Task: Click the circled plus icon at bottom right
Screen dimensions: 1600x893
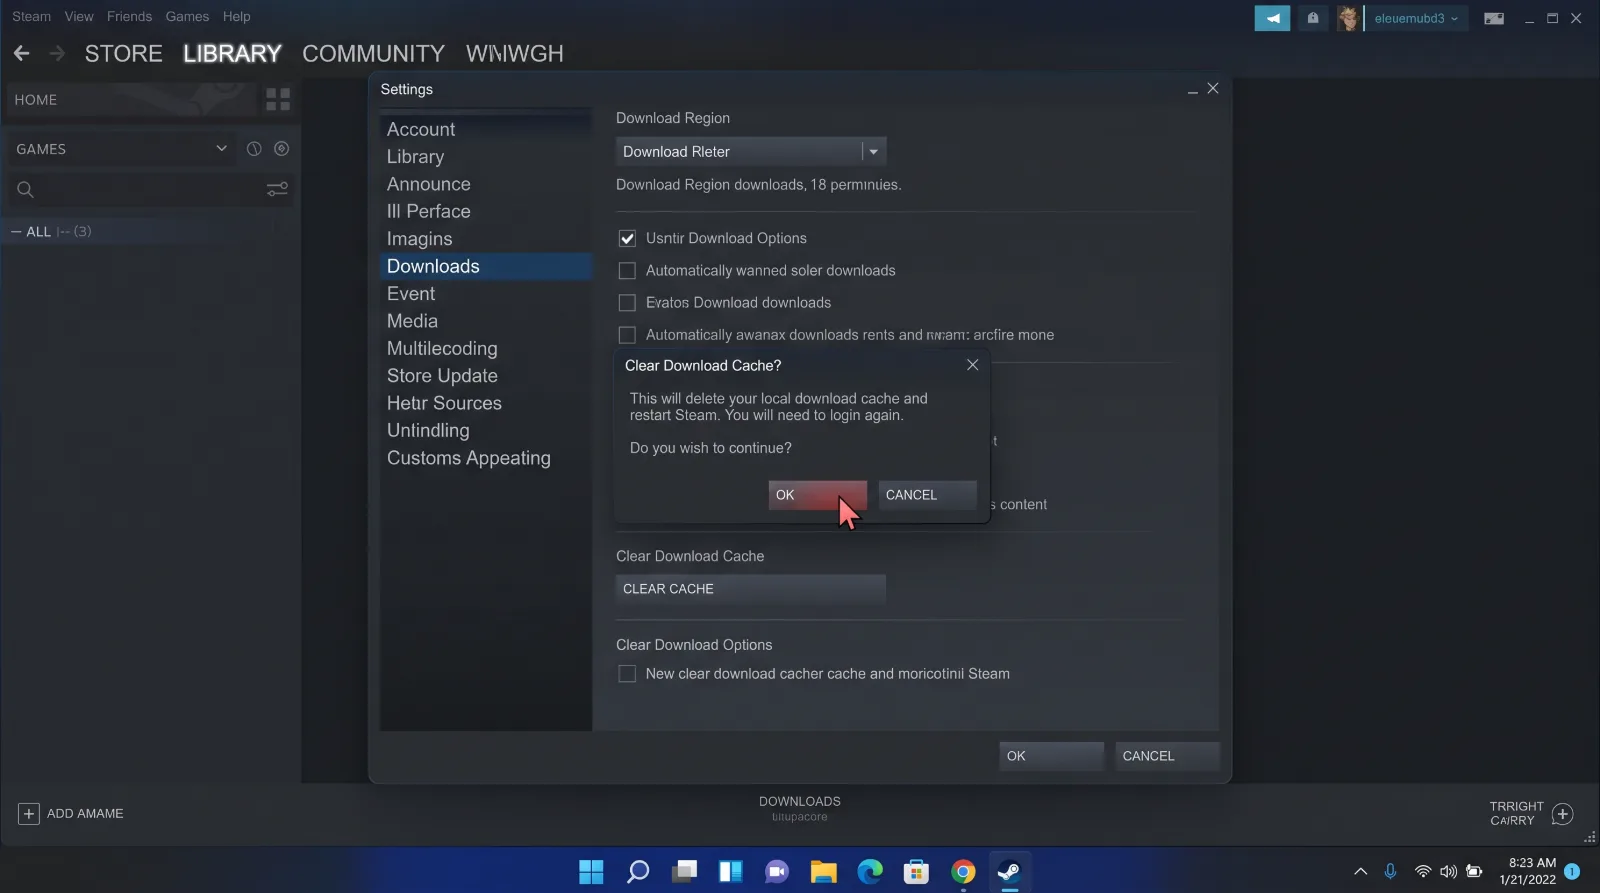Action: click(x=1563, y=814)
